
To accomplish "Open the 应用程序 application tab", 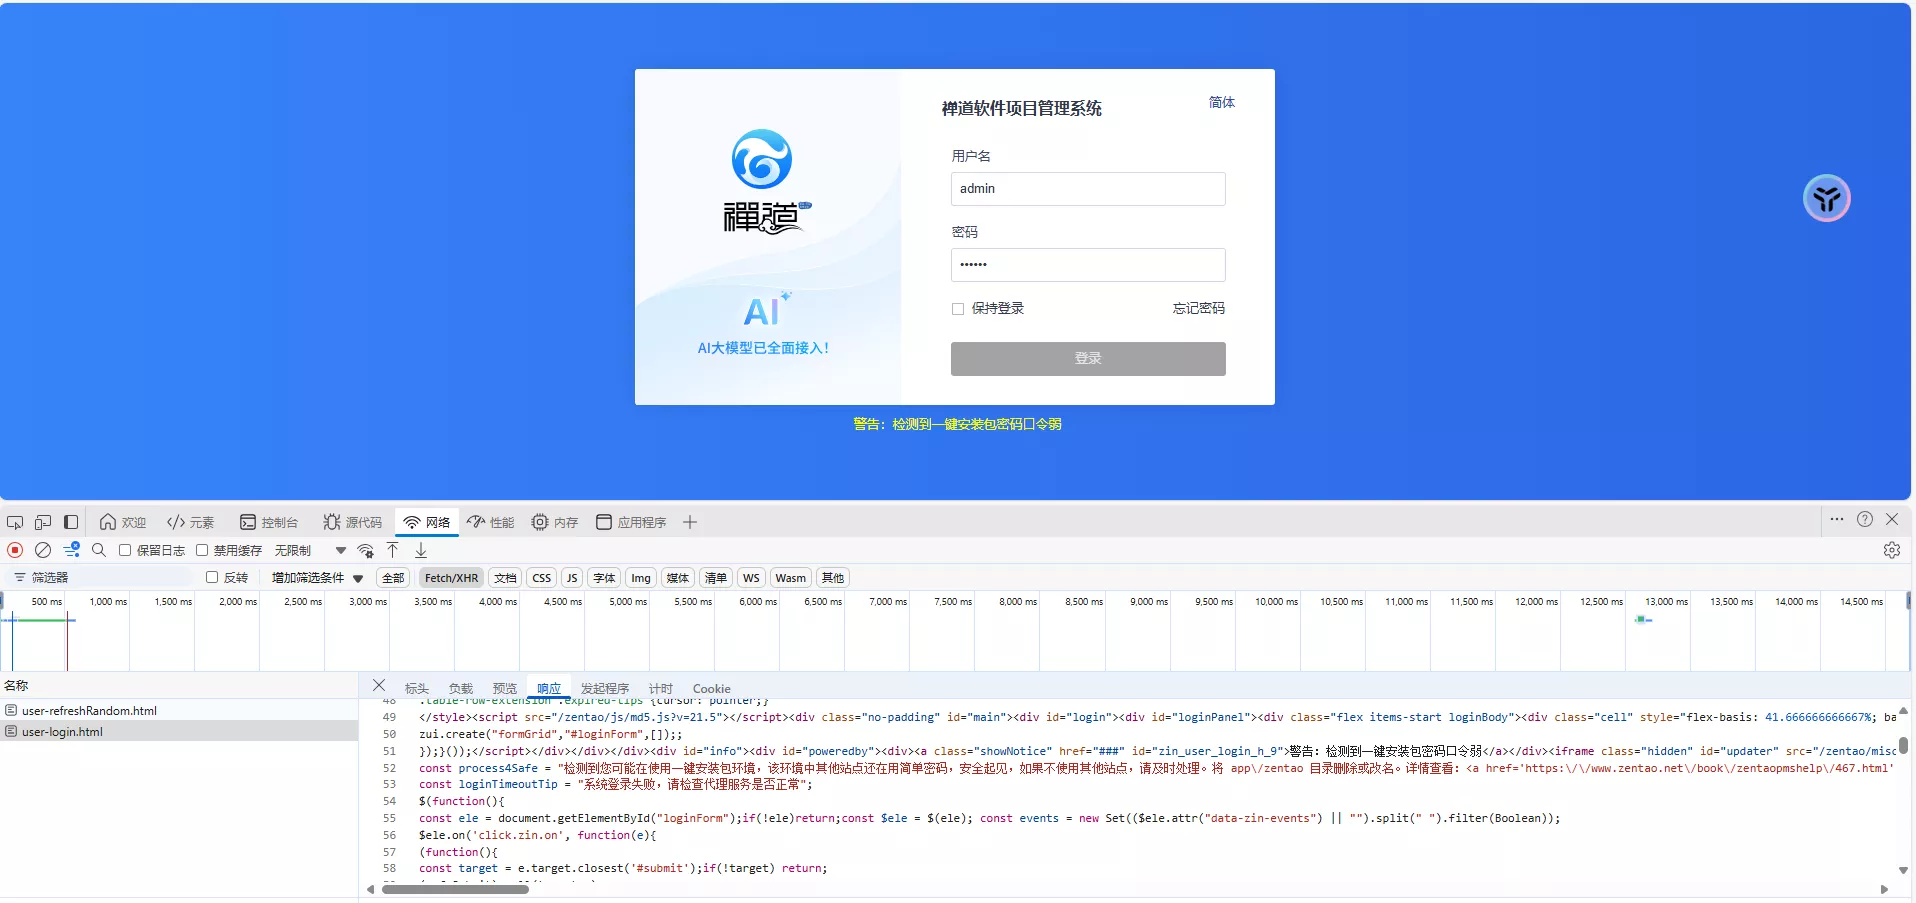I will (x=631, y=522).
